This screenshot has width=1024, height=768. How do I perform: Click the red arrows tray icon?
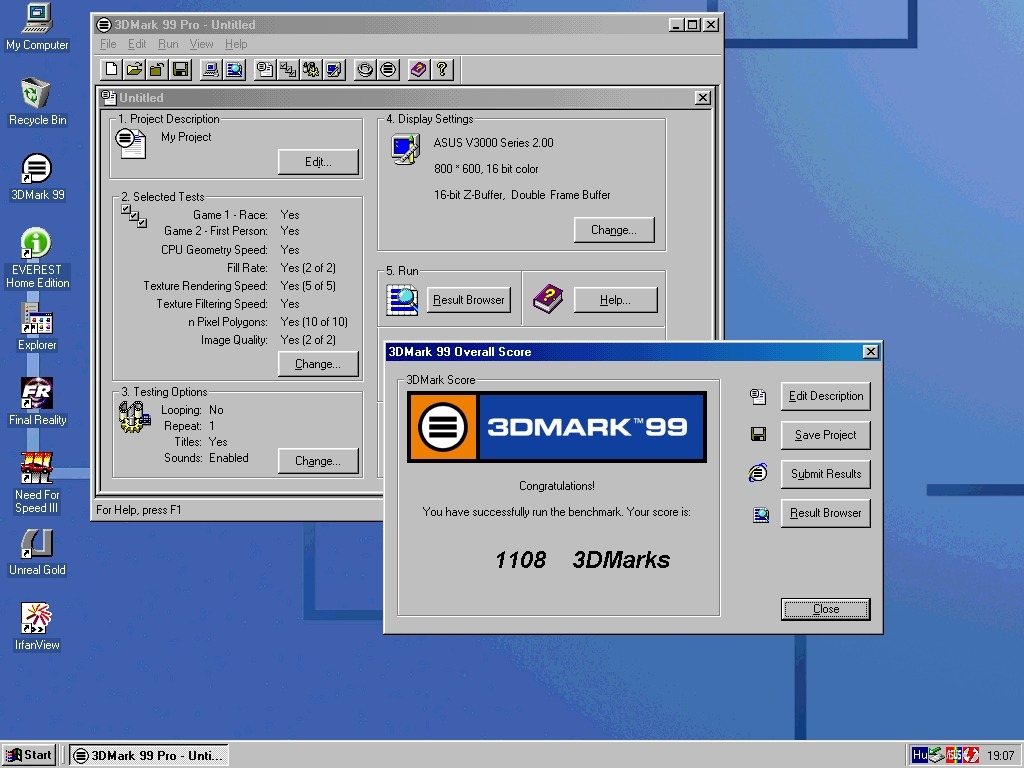(x=971, y=756)
